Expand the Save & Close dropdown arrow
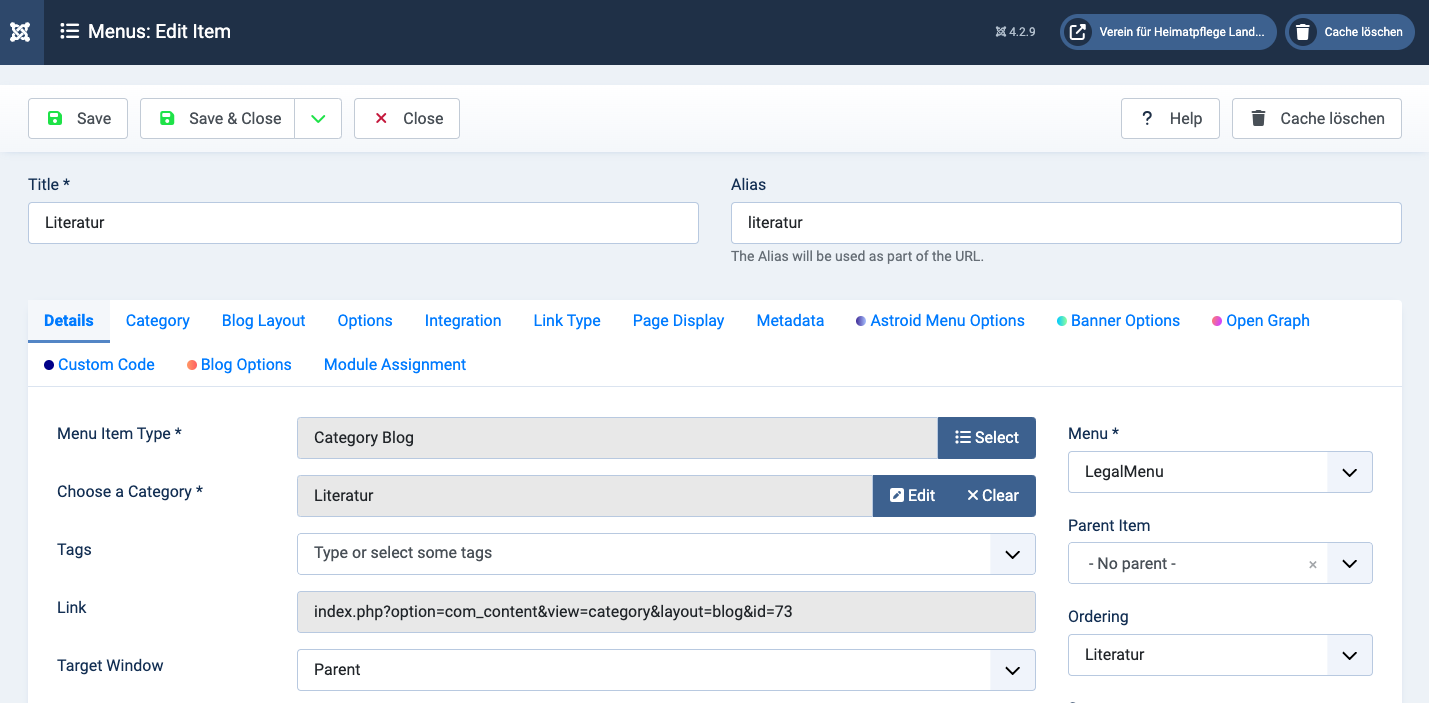 [318, 118]
